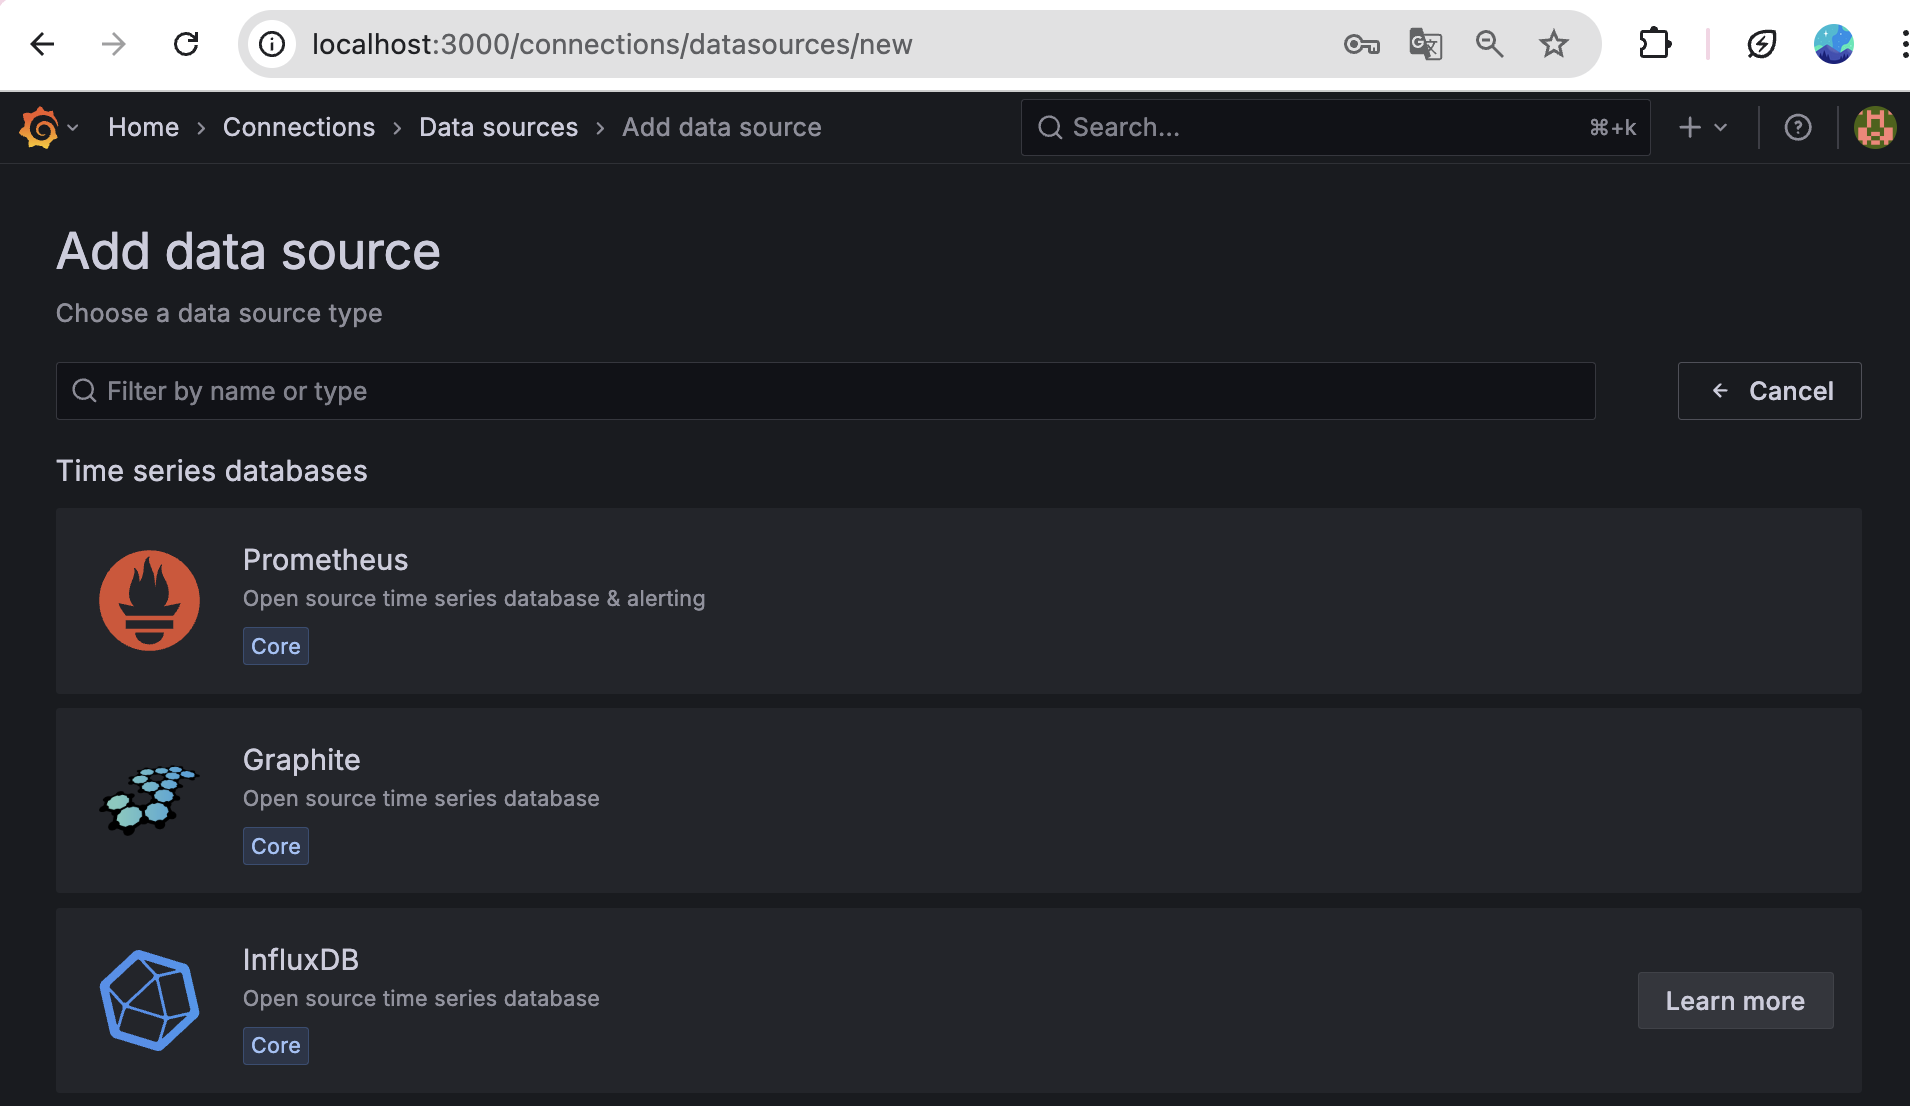Click the Grafana logo
Viewport: 1910px width, 1106px height.
39,128
